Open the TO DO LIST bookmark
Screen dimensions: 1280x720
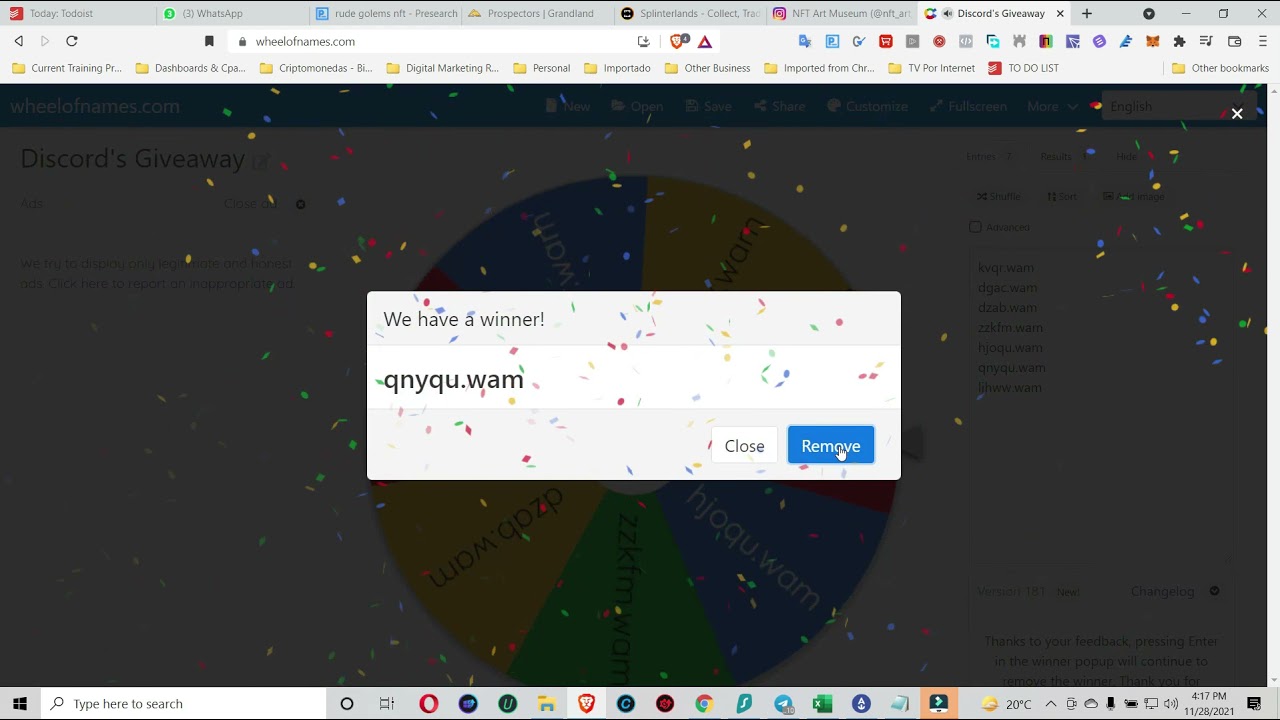[1023, 68]
